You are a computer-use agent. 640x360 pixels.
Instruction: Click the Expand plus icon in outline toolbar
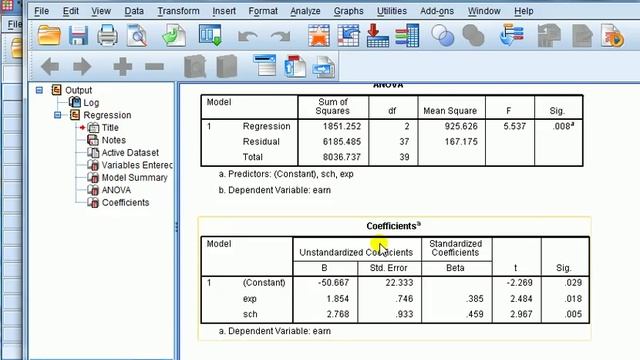122,66
